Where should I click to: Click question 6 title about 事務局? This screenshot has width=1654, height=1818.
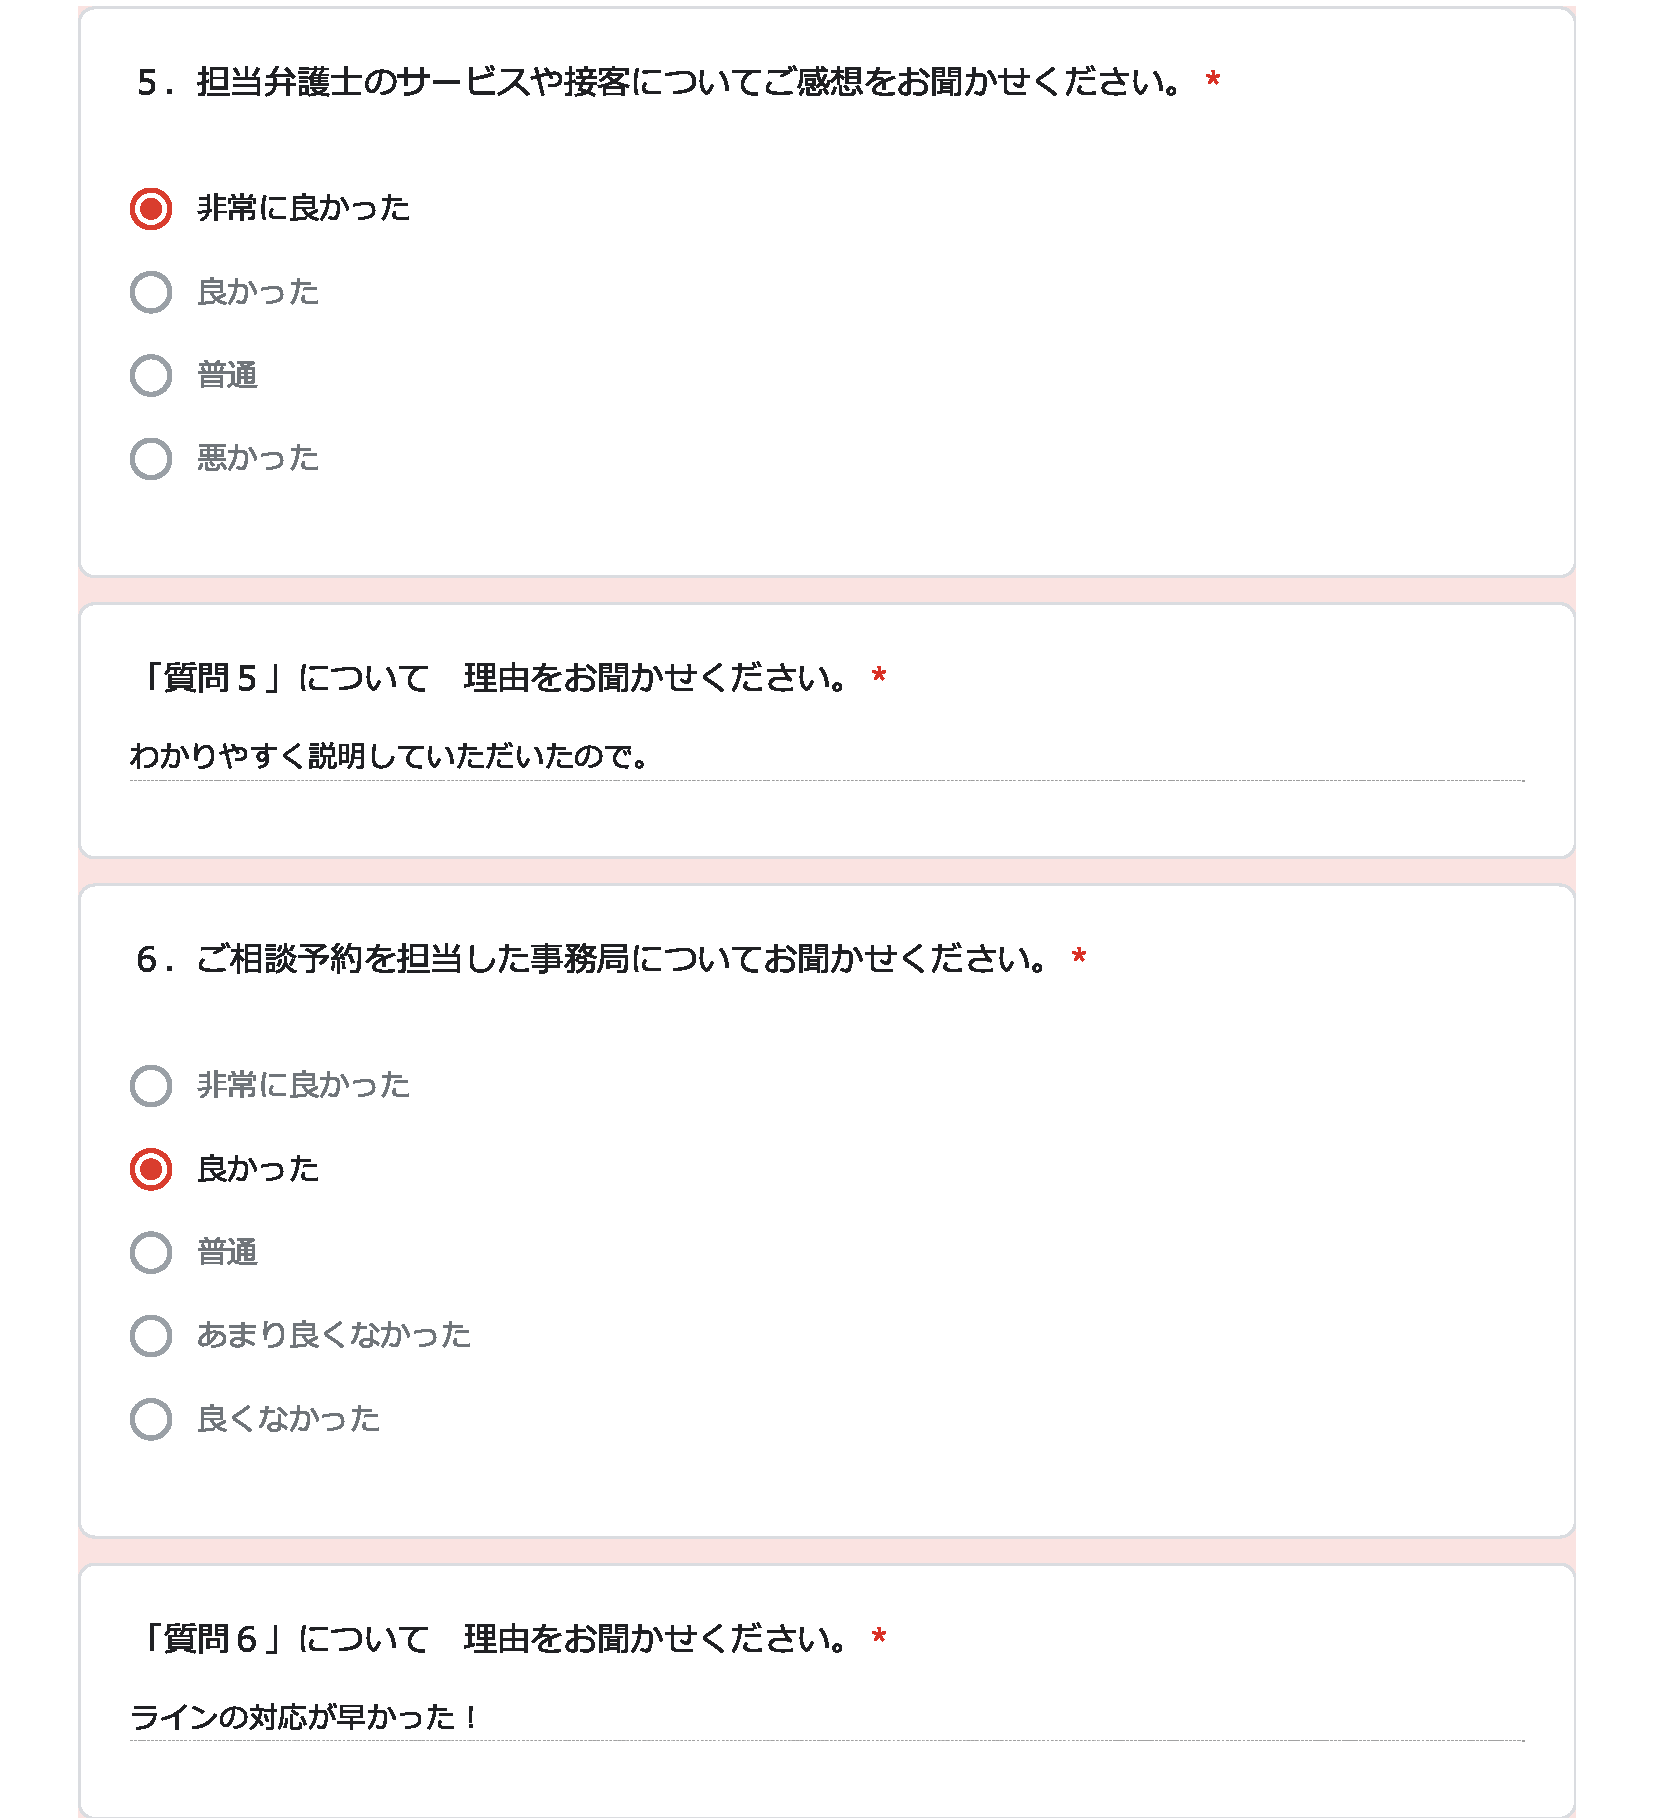pos(593,960)
